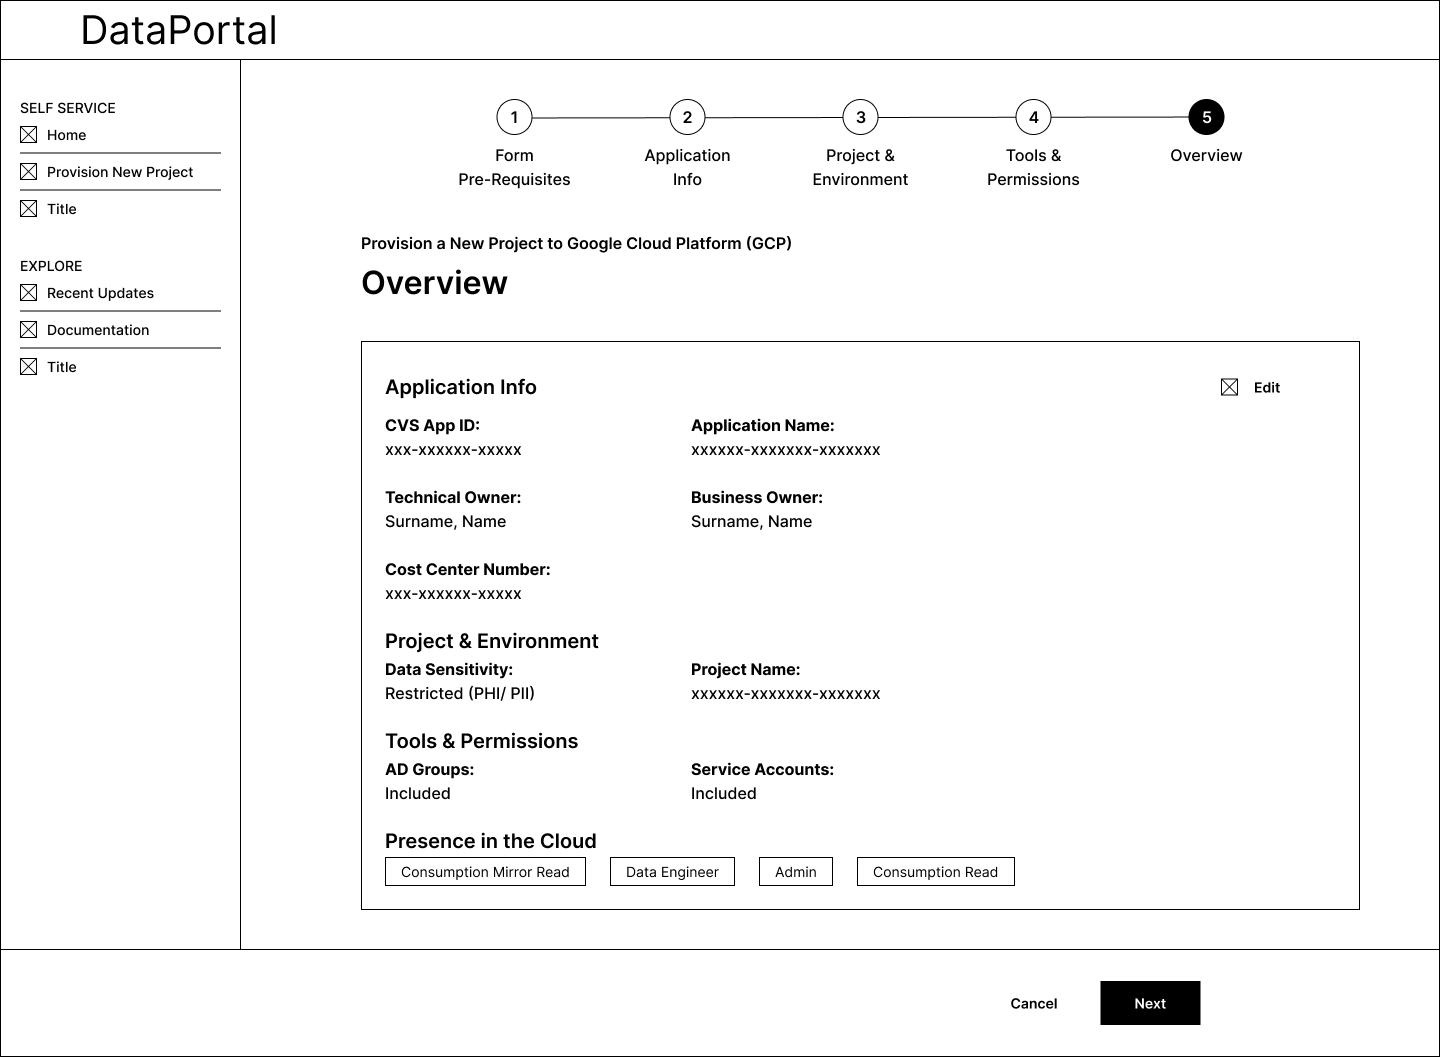Viewport: 1440px width, 1057px height.
Task: Open Home from the Self Service menu
Action: pyautogui.click(x=67, y=134)
